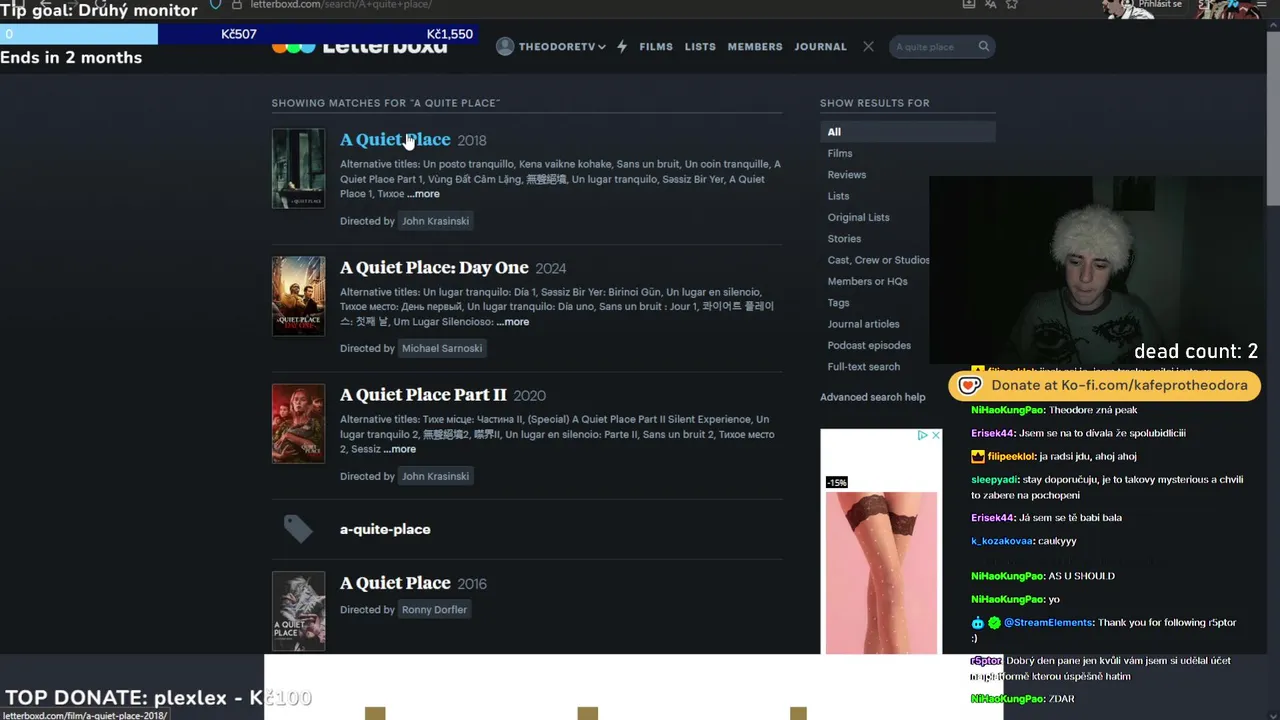Filter results by Tags

point(838,303)
